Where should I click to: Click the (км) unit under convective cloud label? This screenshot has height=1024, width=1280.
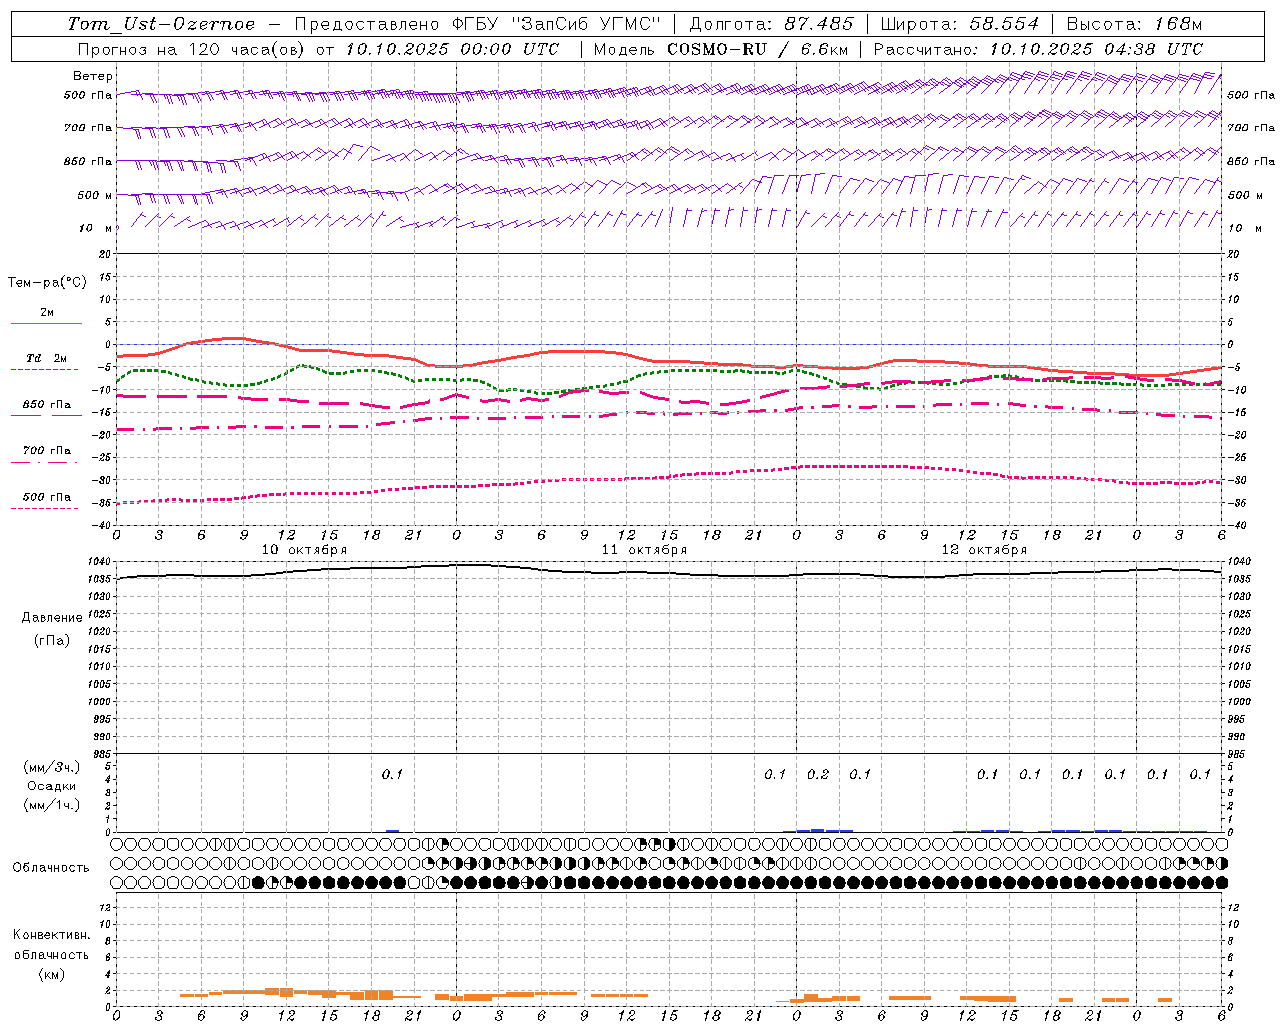pos(51,974)
